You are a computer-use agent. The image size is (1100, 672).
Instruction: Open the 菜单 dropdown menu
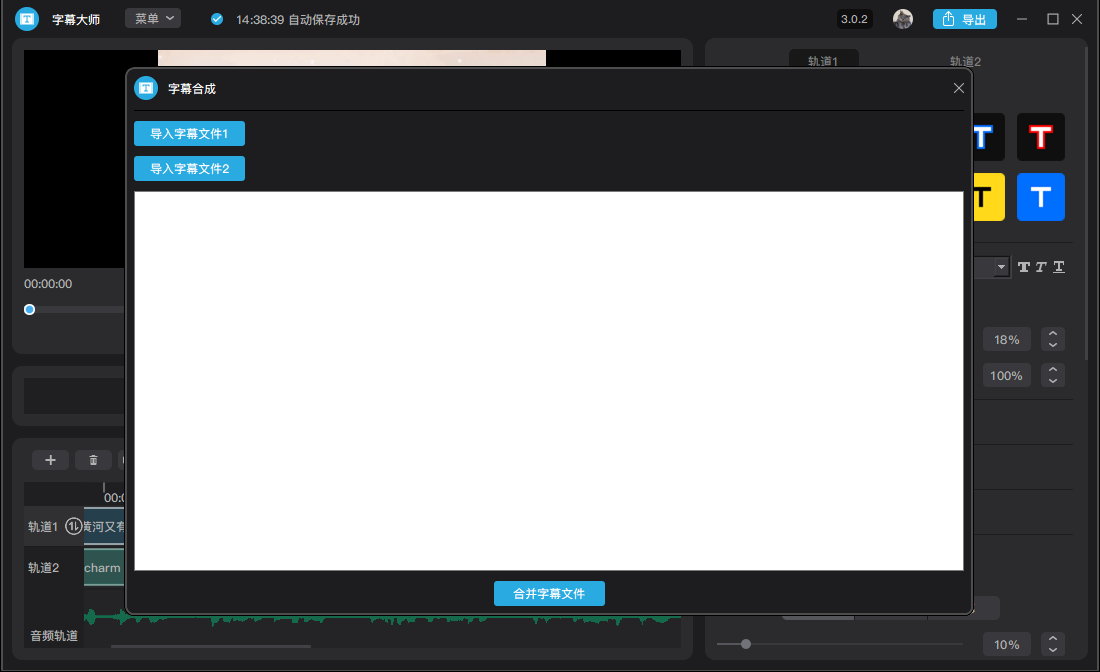(153, 18)
